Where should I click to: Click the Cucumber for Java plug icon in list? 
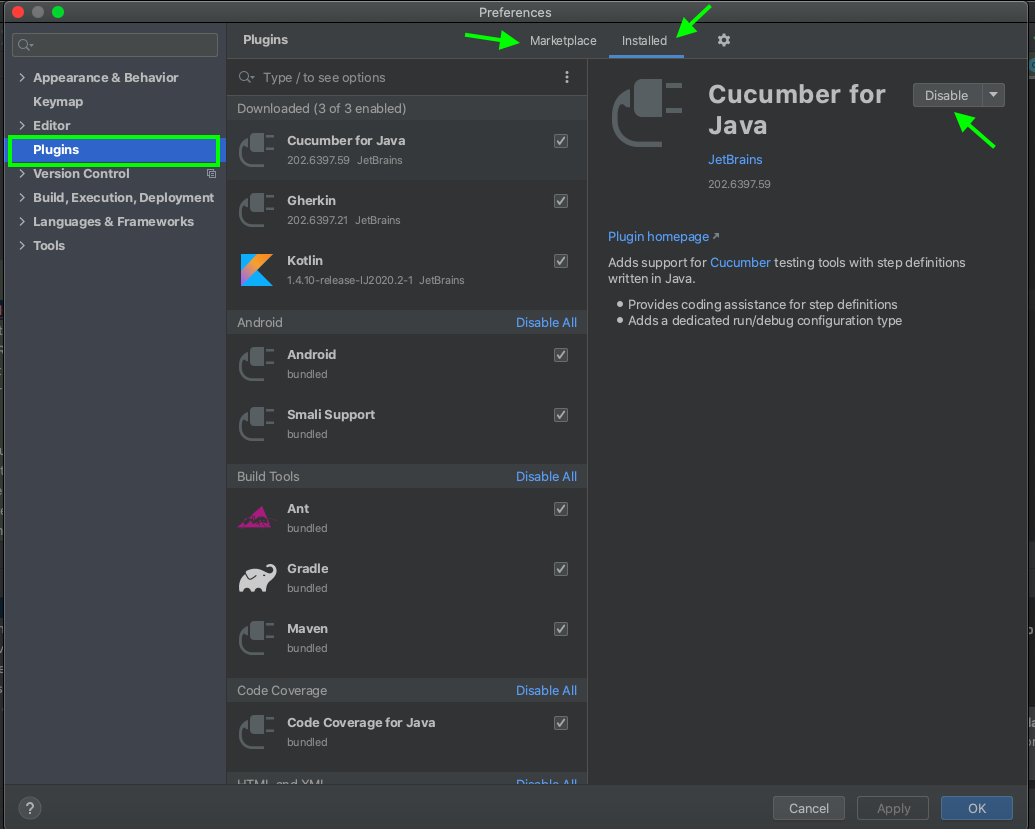256,150
